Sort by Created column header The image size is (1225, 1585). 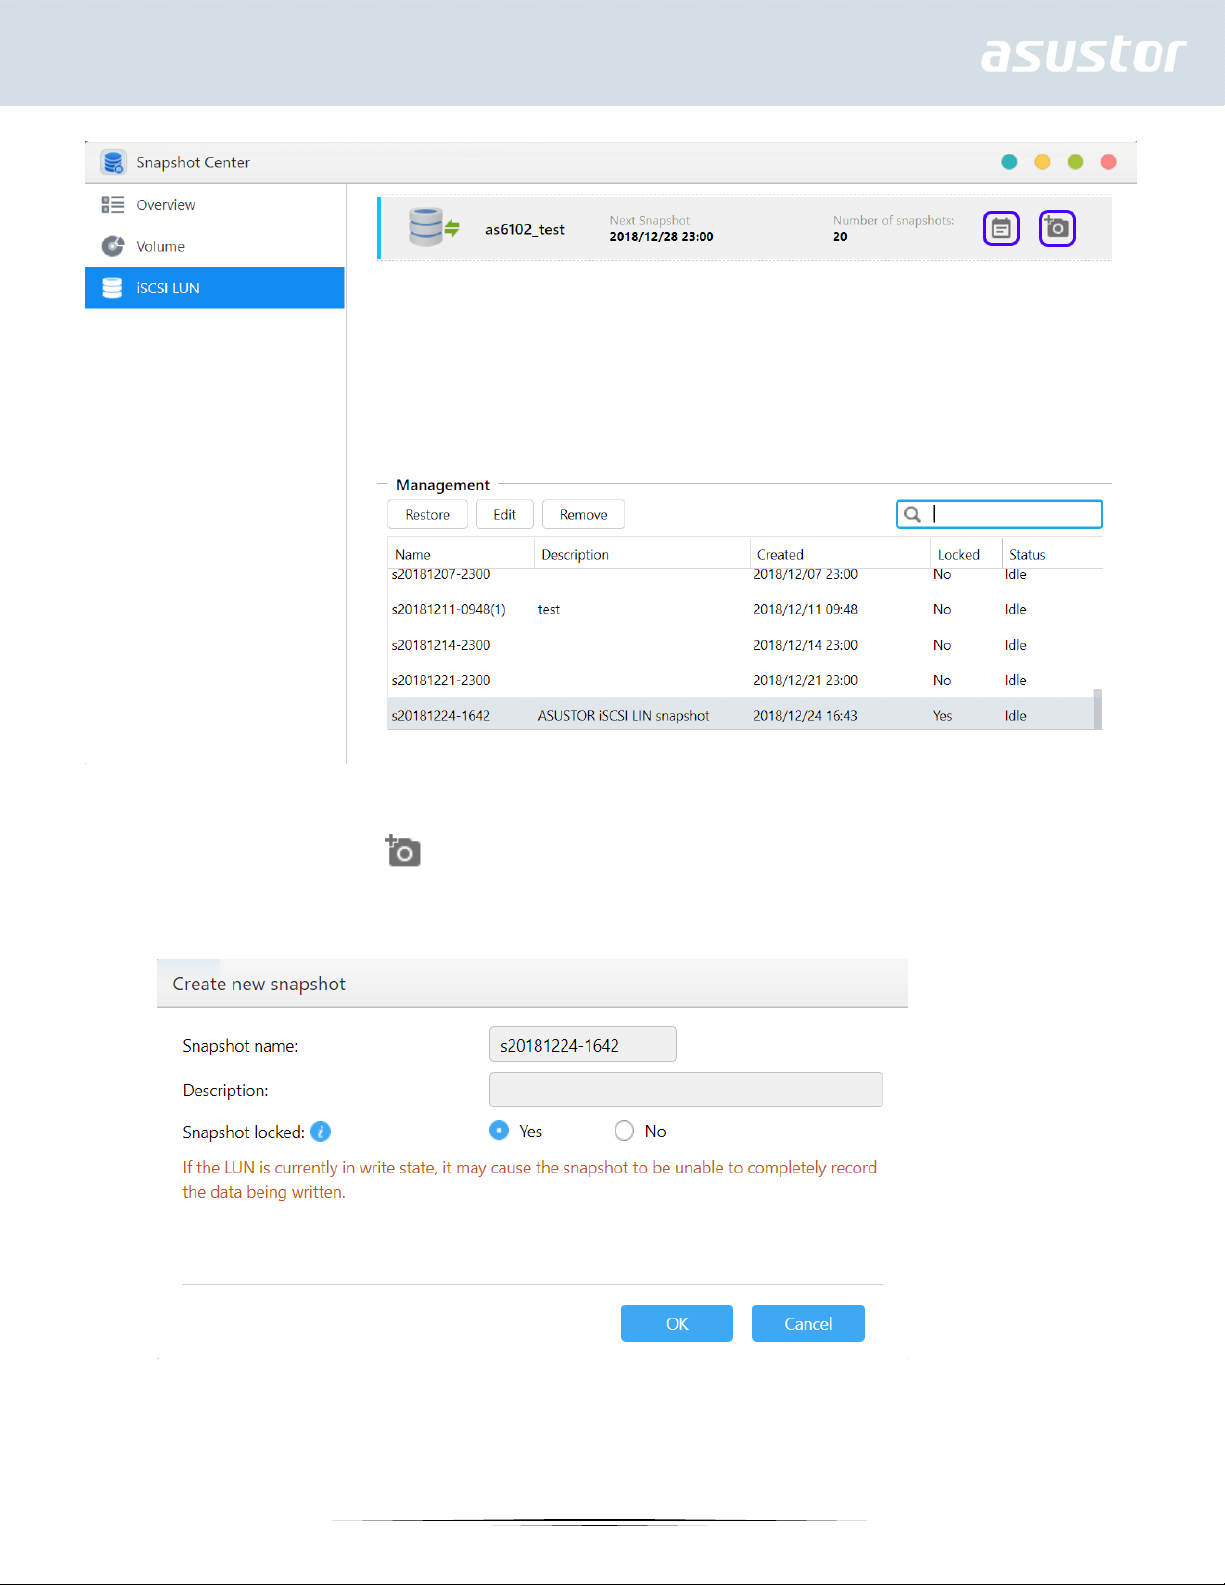pos(840,554)
